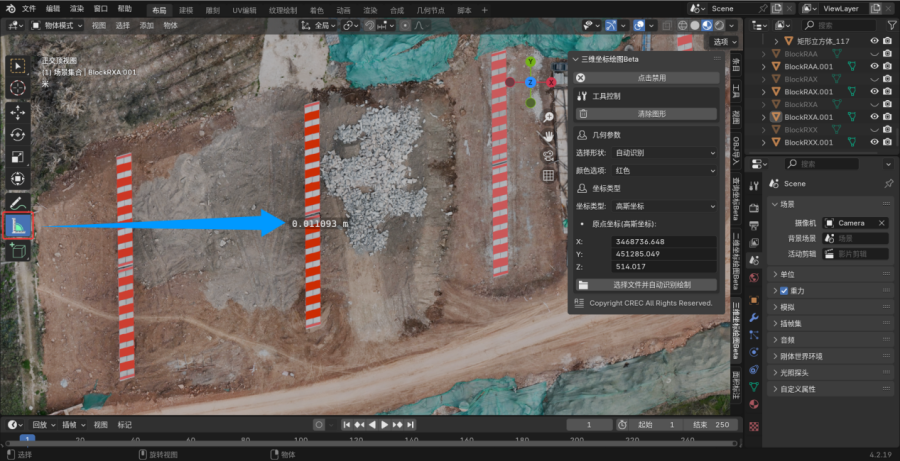The height and width of the screenshot is (461, 900).
Task: Open the 选择形状 shape dropdown
Action: (x=665, y=153)
